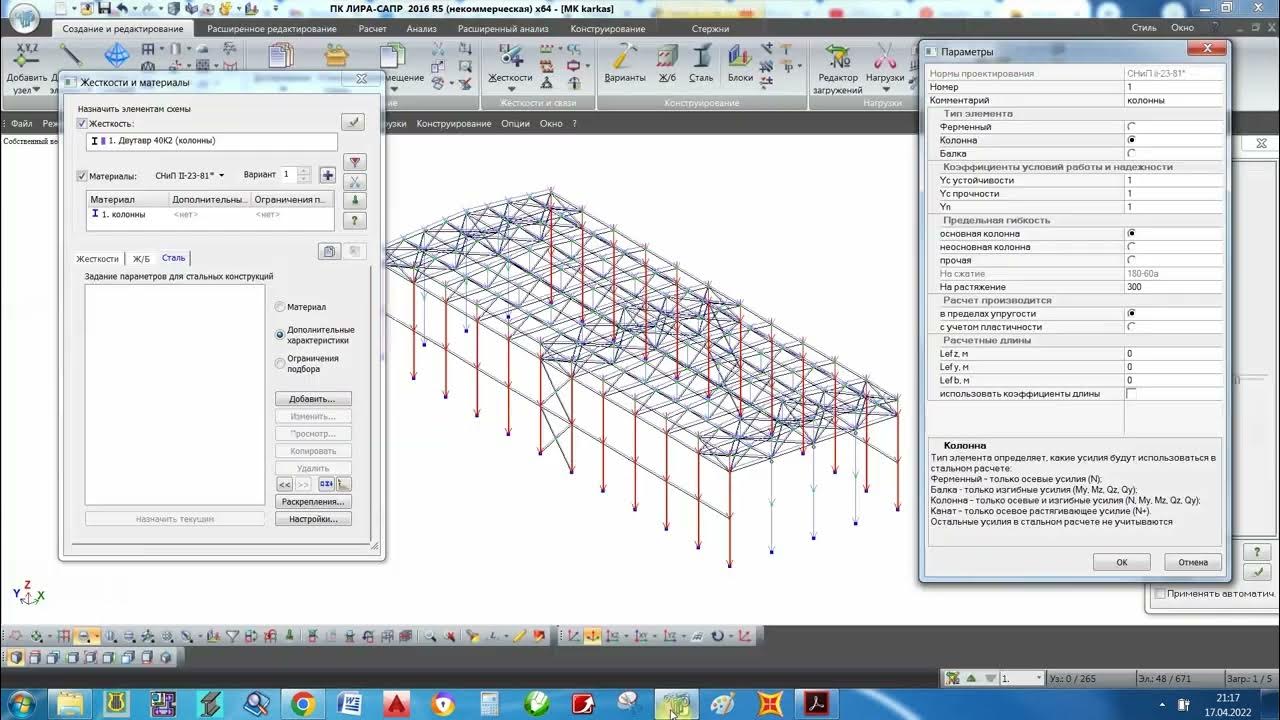Select Дополнительные характеристики radio button

pyautogui.click(x=280, y=335)
